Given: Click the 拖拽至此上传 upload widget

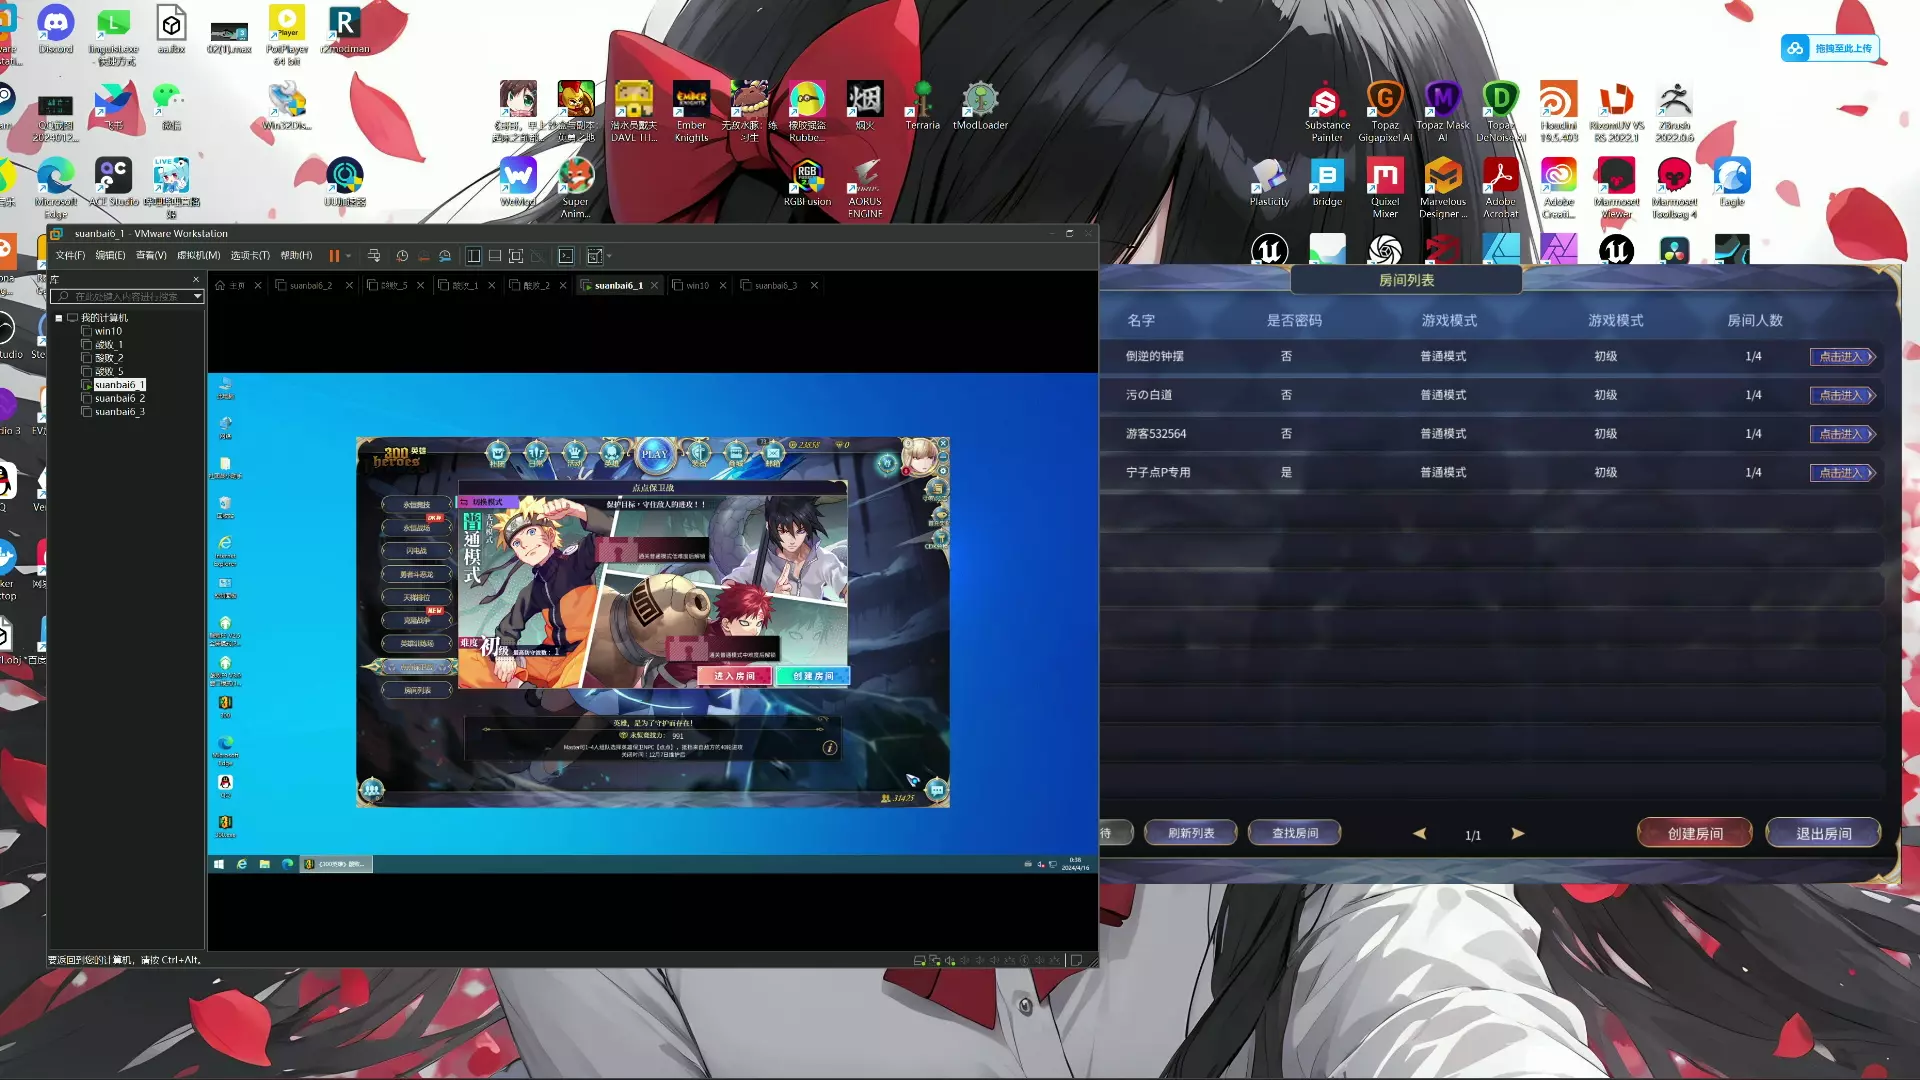Looking at the screenshot, I should (x=1829, y=48).
